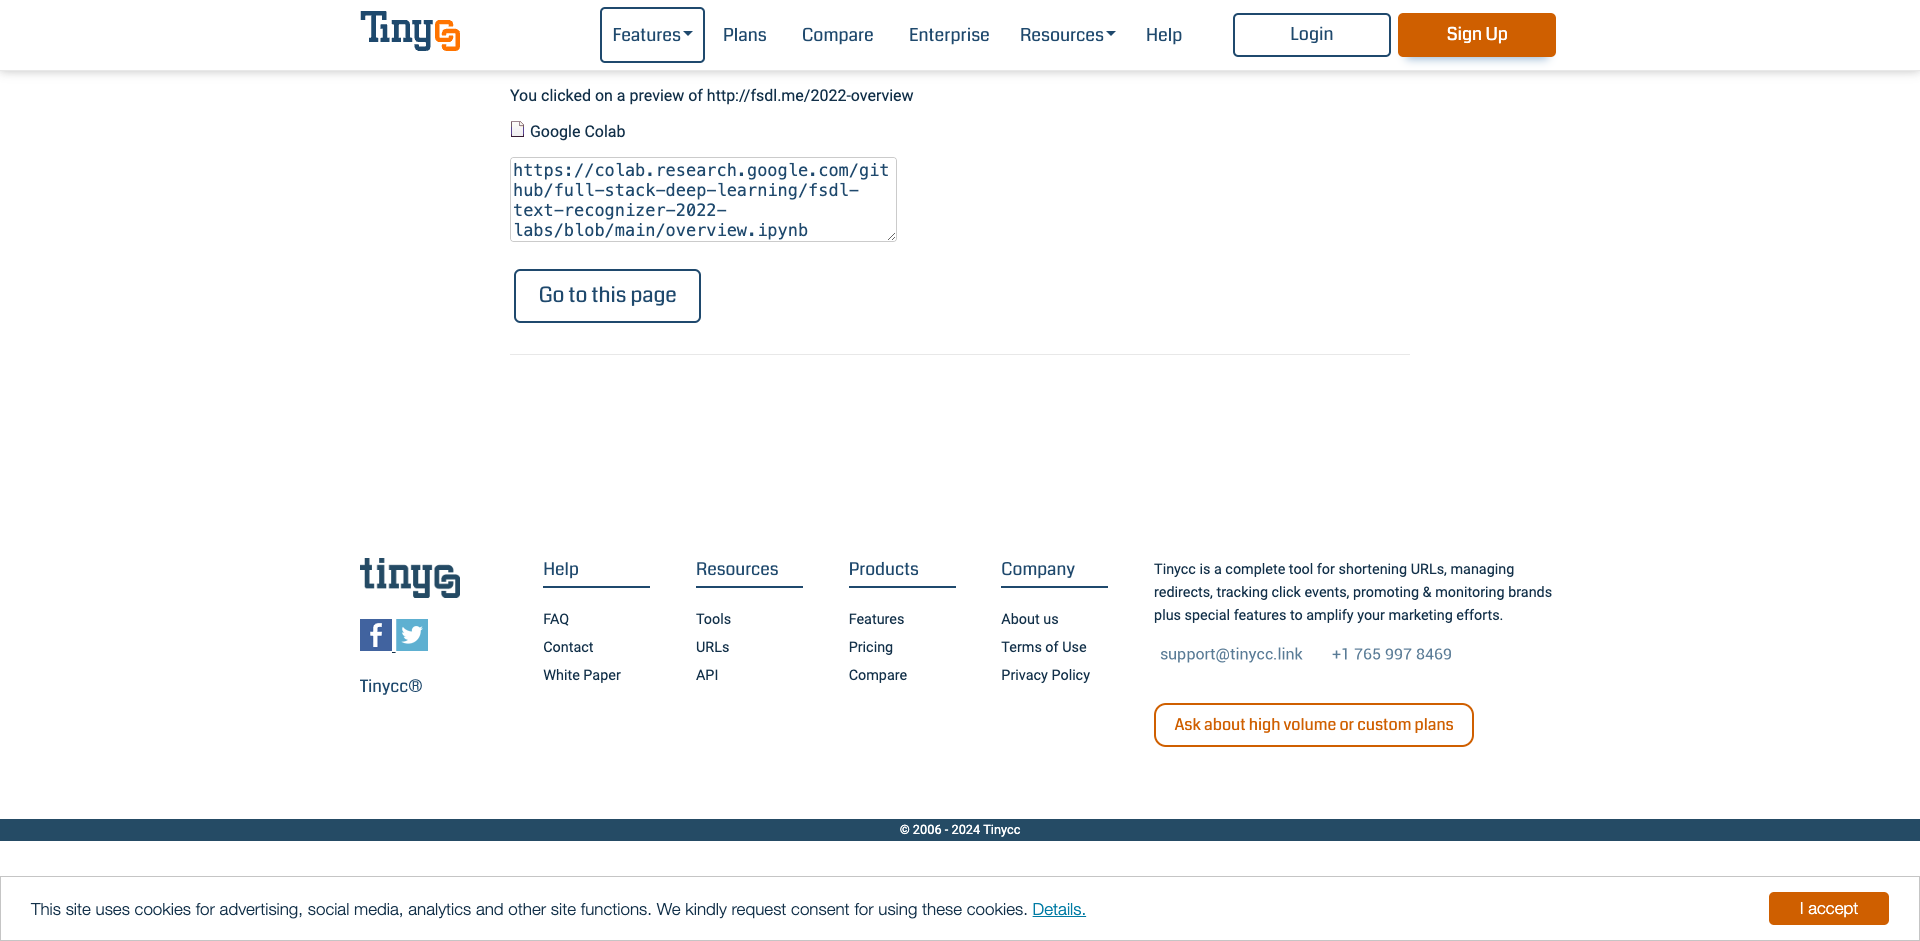Open the URLs footer link
This screenshot has height=941, width=1920.
pyautogui.click(x=712, y=647)
